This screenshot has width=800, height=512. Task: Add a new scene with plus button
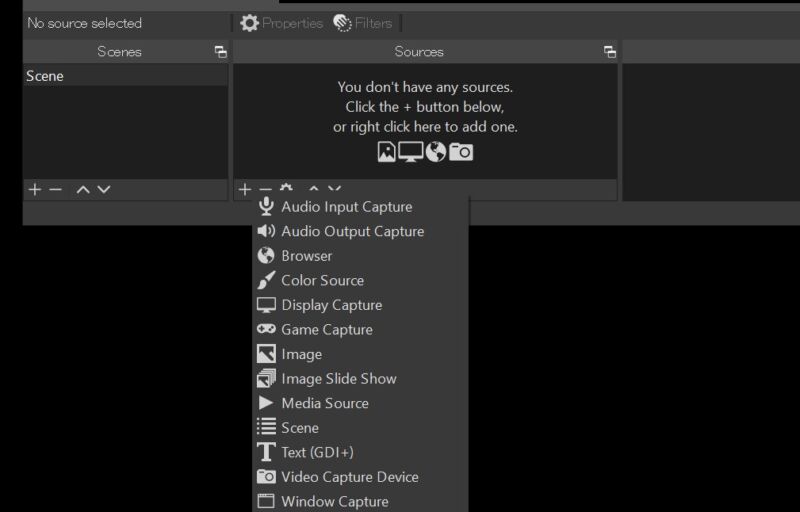pos(34,189)
